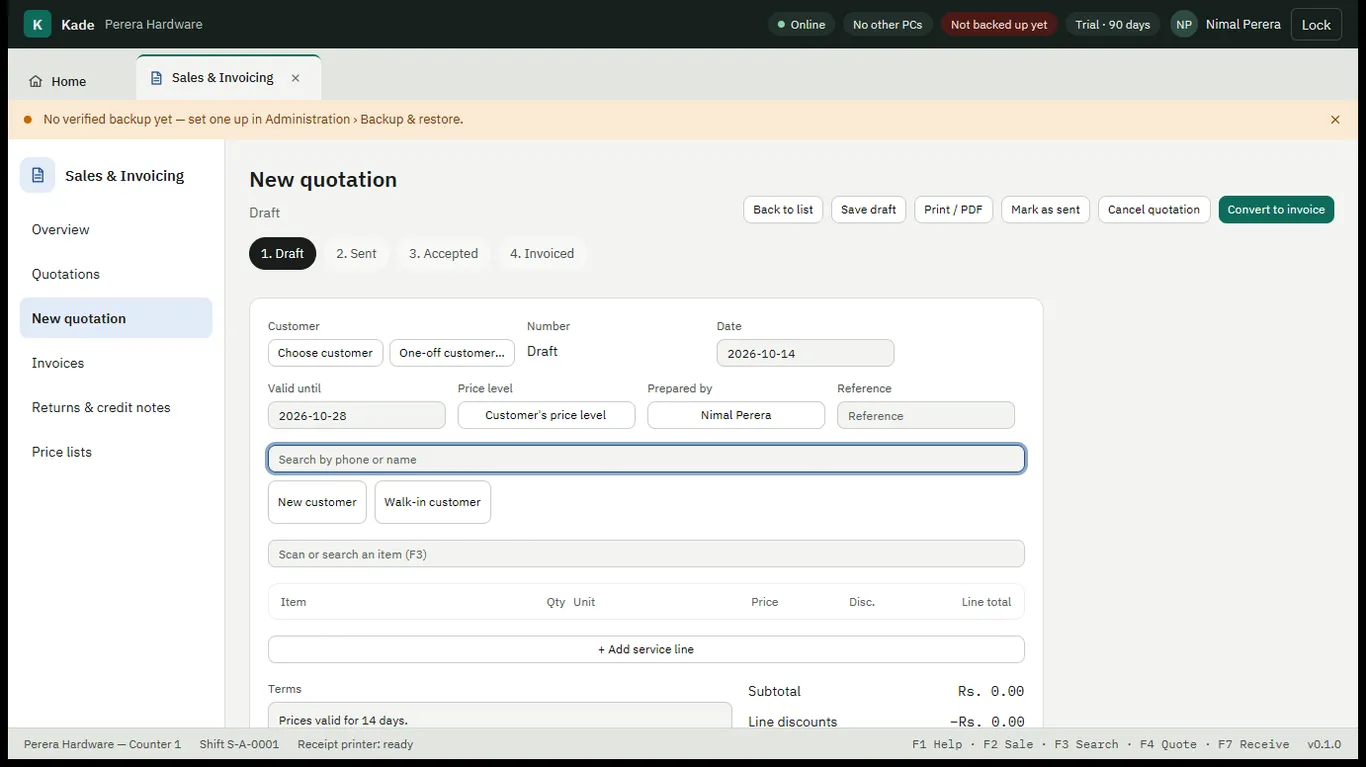Click the F1 Help shortcut hint
The height and width of the screenshot is (767, 1366).
[x=937, y=744]
